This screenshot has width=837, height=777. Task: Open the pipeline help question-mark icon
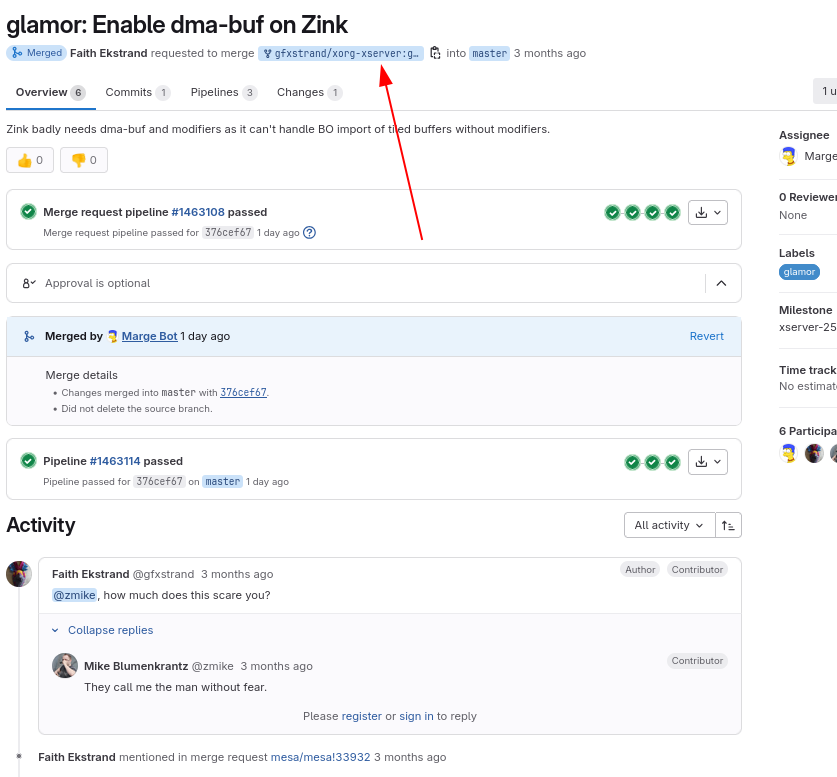(310, 233)
